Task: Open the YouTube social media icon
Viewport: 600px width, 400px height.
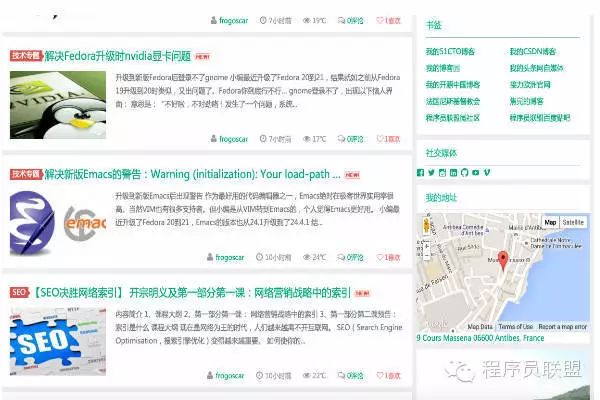Action: tap(476, 173)
